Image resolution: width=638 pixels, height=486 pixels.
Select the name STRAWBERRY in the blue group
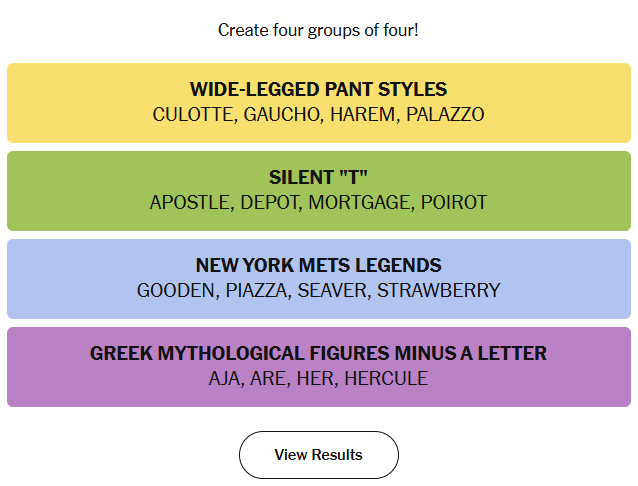click(x=438, y=290)
